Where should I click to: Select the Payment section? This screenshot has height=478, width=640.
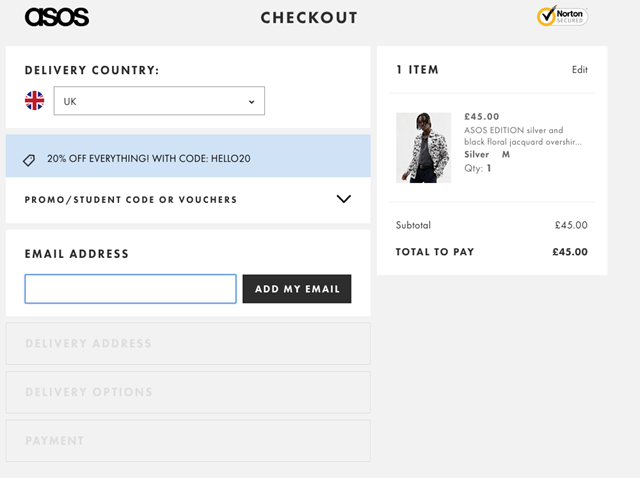point(188,440)
